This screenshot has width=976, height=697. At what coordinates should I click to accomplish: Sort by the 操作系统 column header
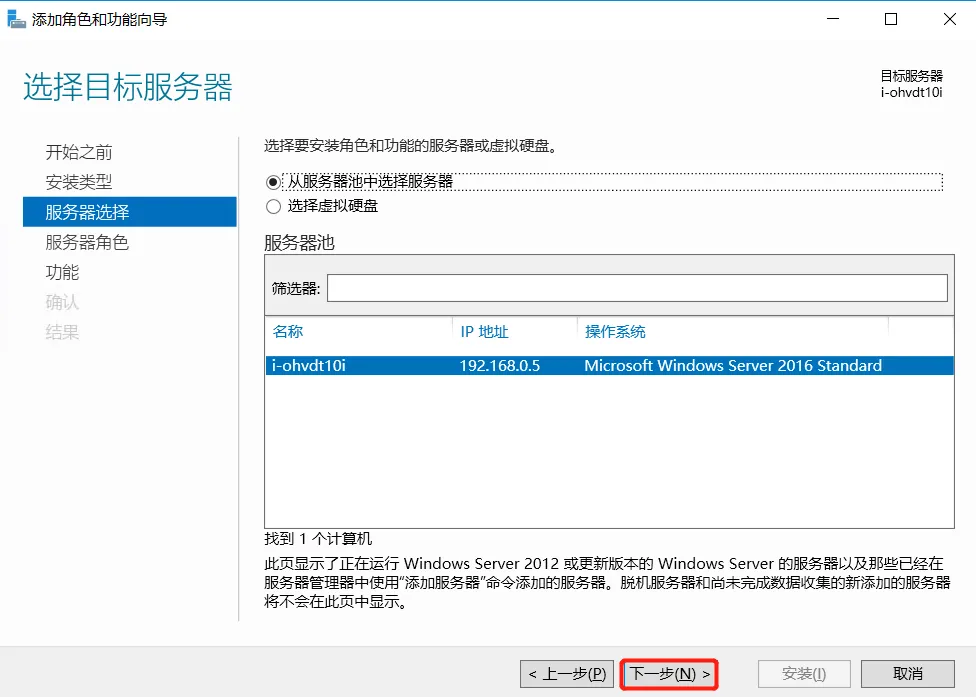(x=615, y=332)
